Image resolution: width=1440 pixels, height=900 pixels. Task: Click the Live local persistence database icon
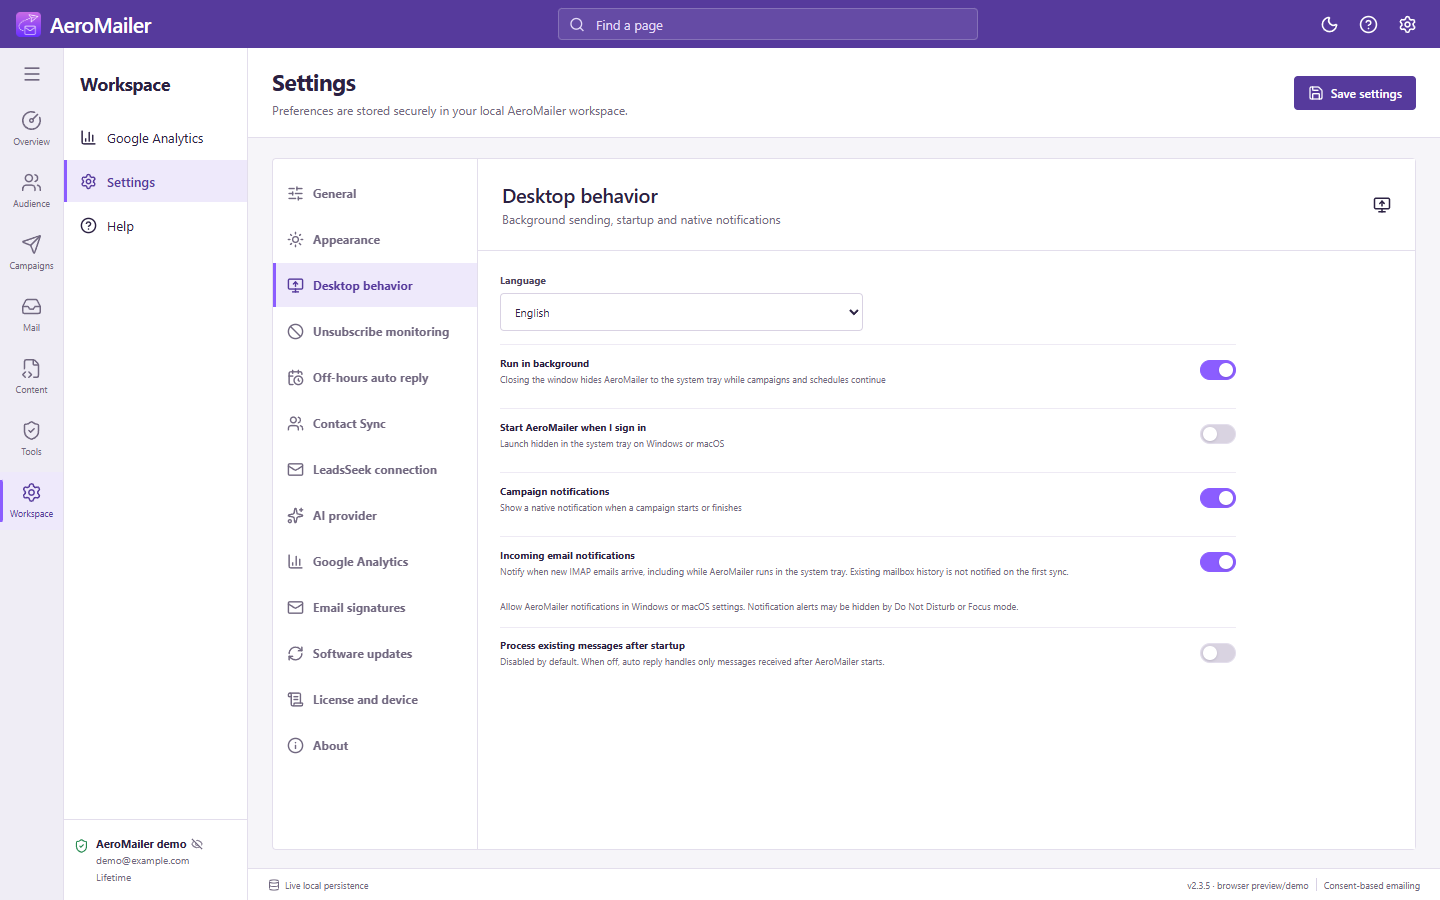point(274,886)
